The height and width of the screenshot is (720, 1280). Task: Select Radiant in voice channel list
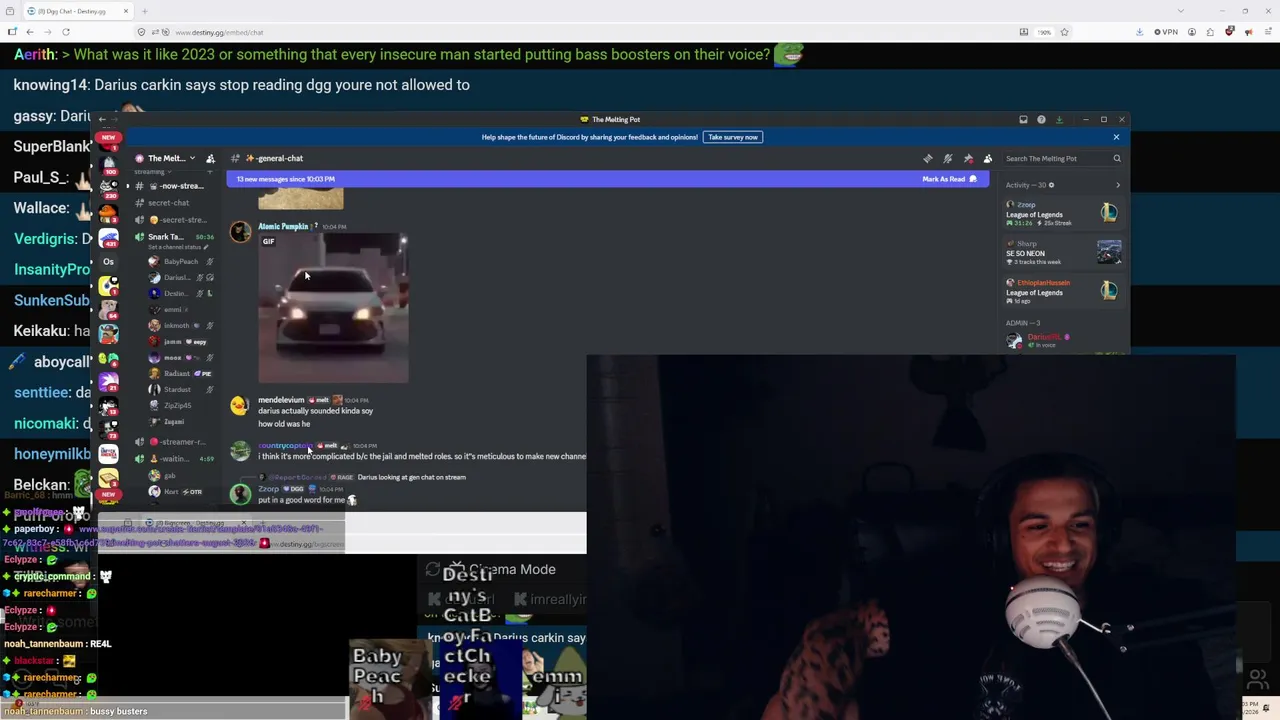pyautogui.click(x=182, y=374)
